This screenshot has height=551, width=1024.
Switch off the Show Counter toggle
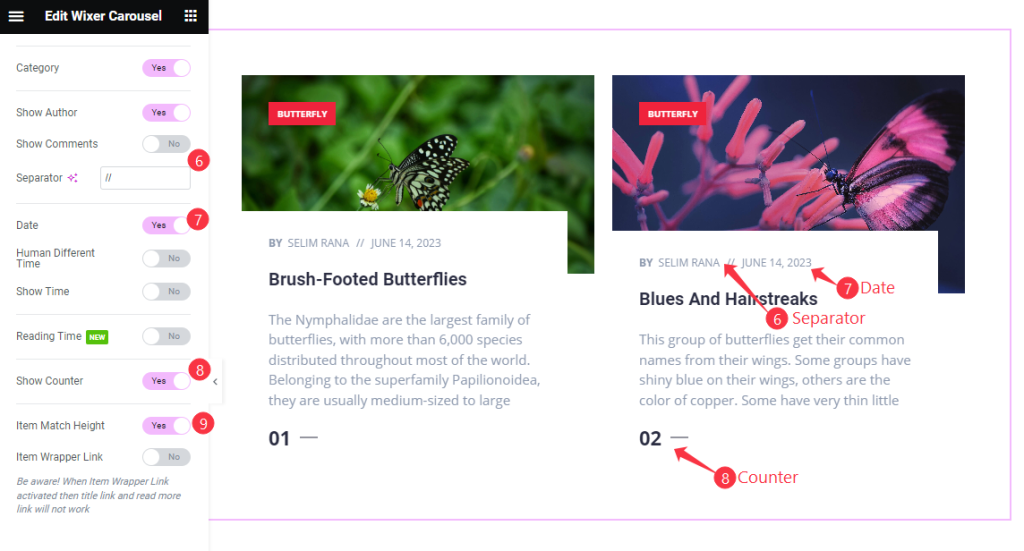click(167, 381)
